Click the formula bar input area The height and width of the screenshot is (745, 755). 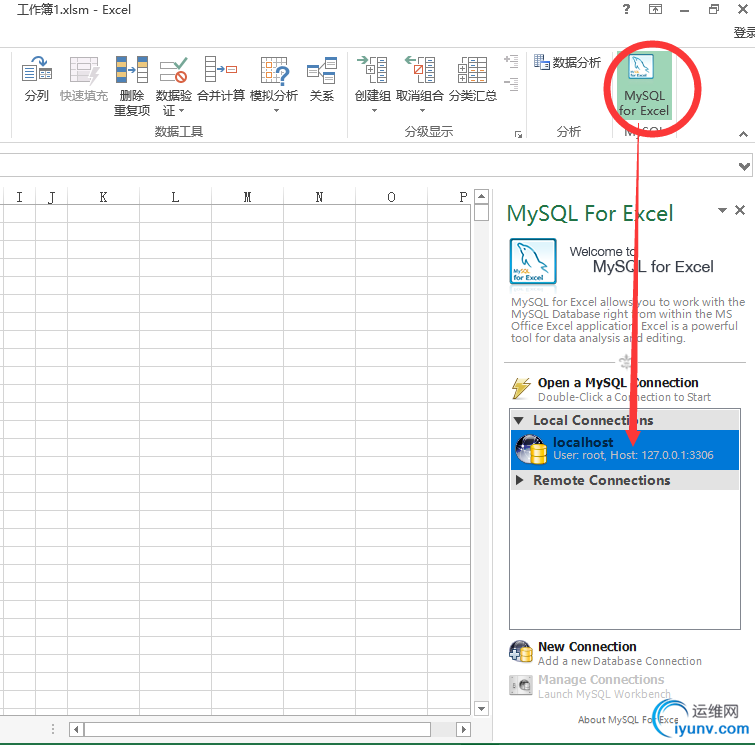pos(366,166)
